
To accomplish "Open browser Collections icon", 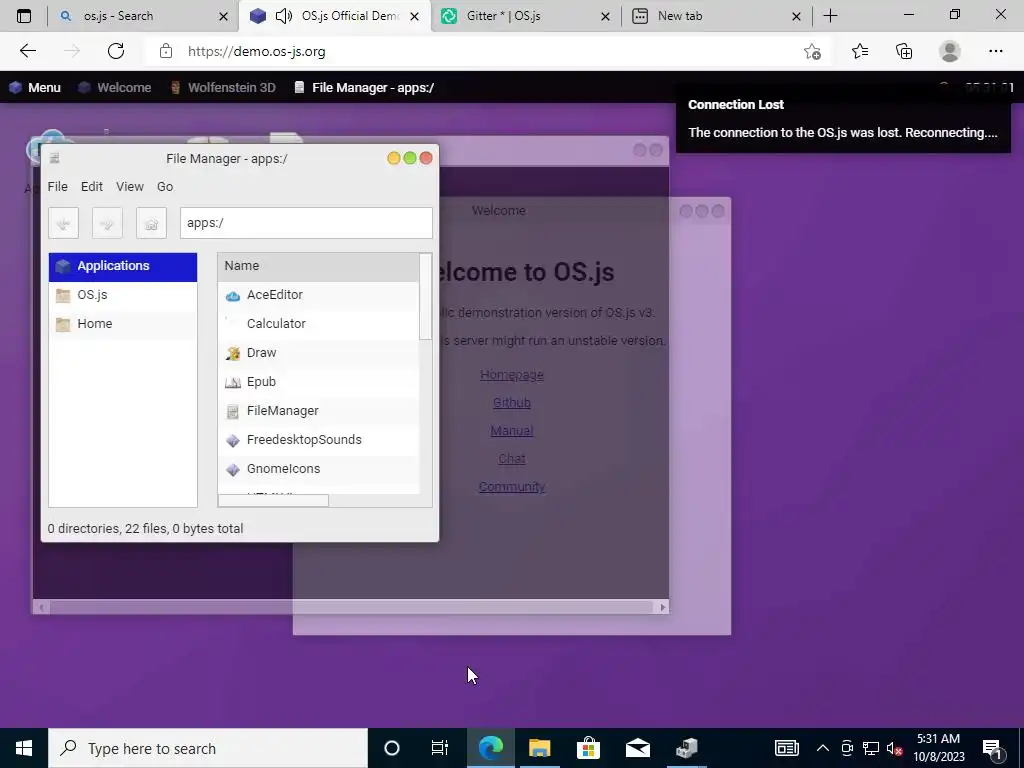I will coord(904,51).
